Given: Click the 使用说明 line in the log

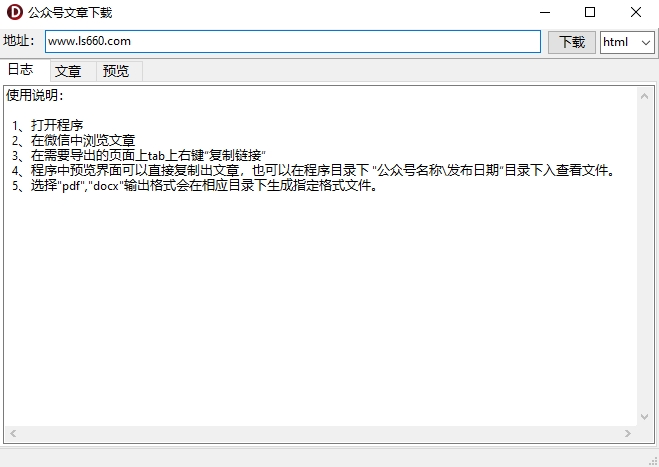Looking at the screenshot, I should [35, 96].
